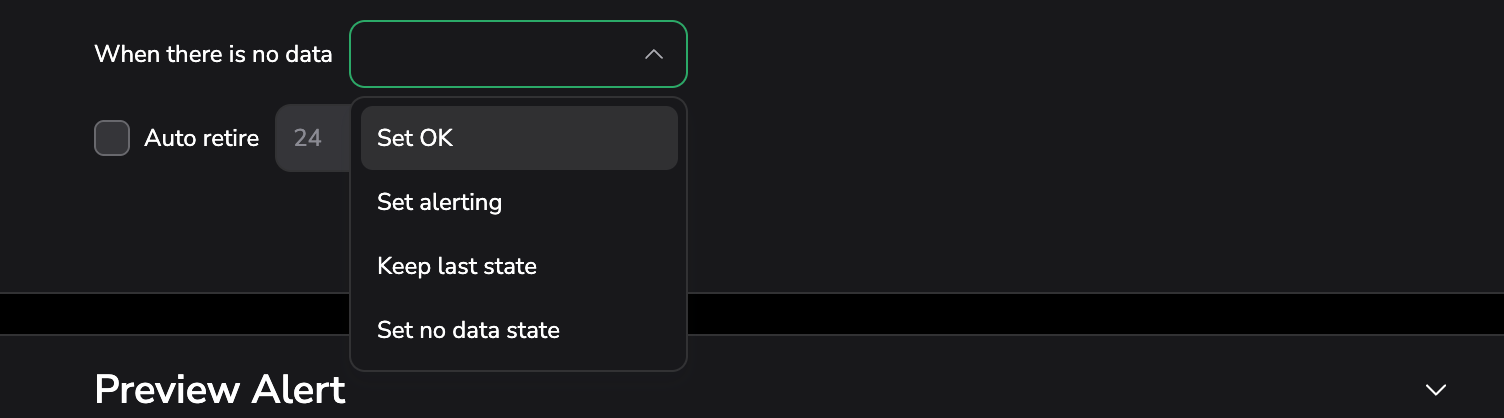Tick the box beside Auto retire
This screenshot has height=418, width=1504.
click(112, 138)
